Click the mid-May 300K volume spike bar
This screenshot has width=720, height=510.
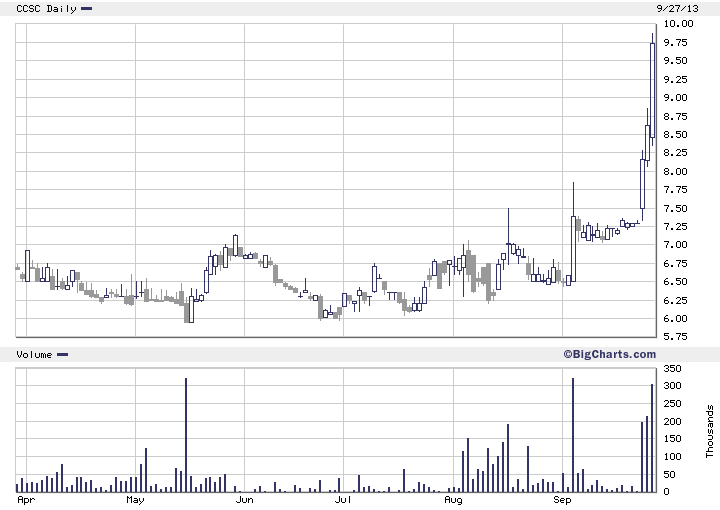click(186, 435)
